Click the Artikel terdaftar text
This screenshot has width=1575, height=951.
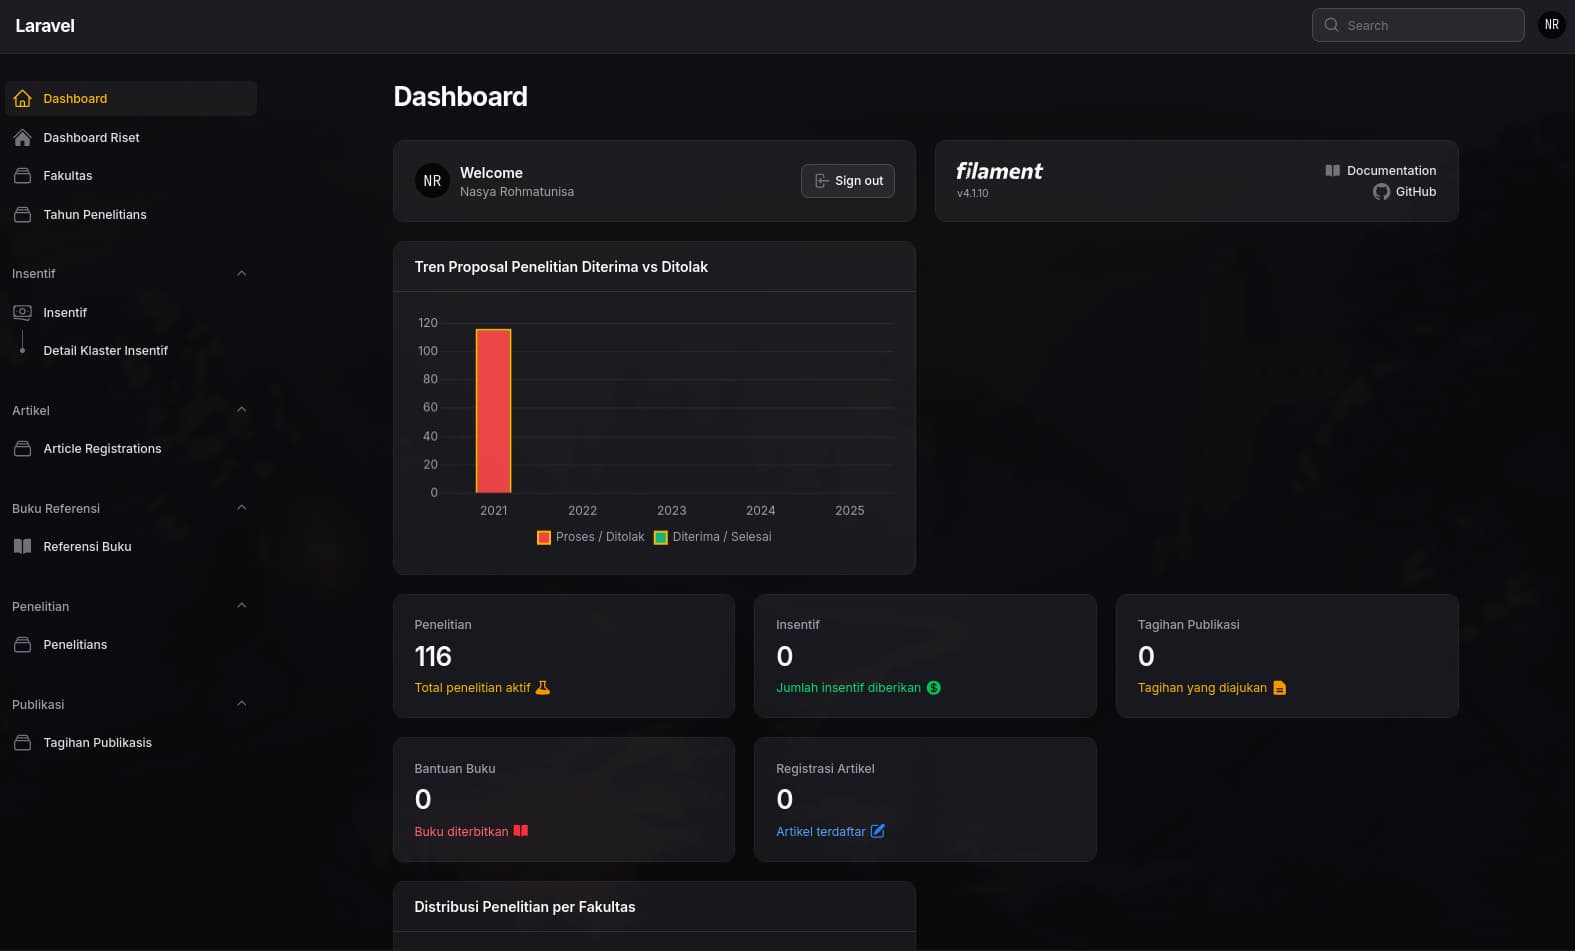pyautogui.click(x=821, y=831)
